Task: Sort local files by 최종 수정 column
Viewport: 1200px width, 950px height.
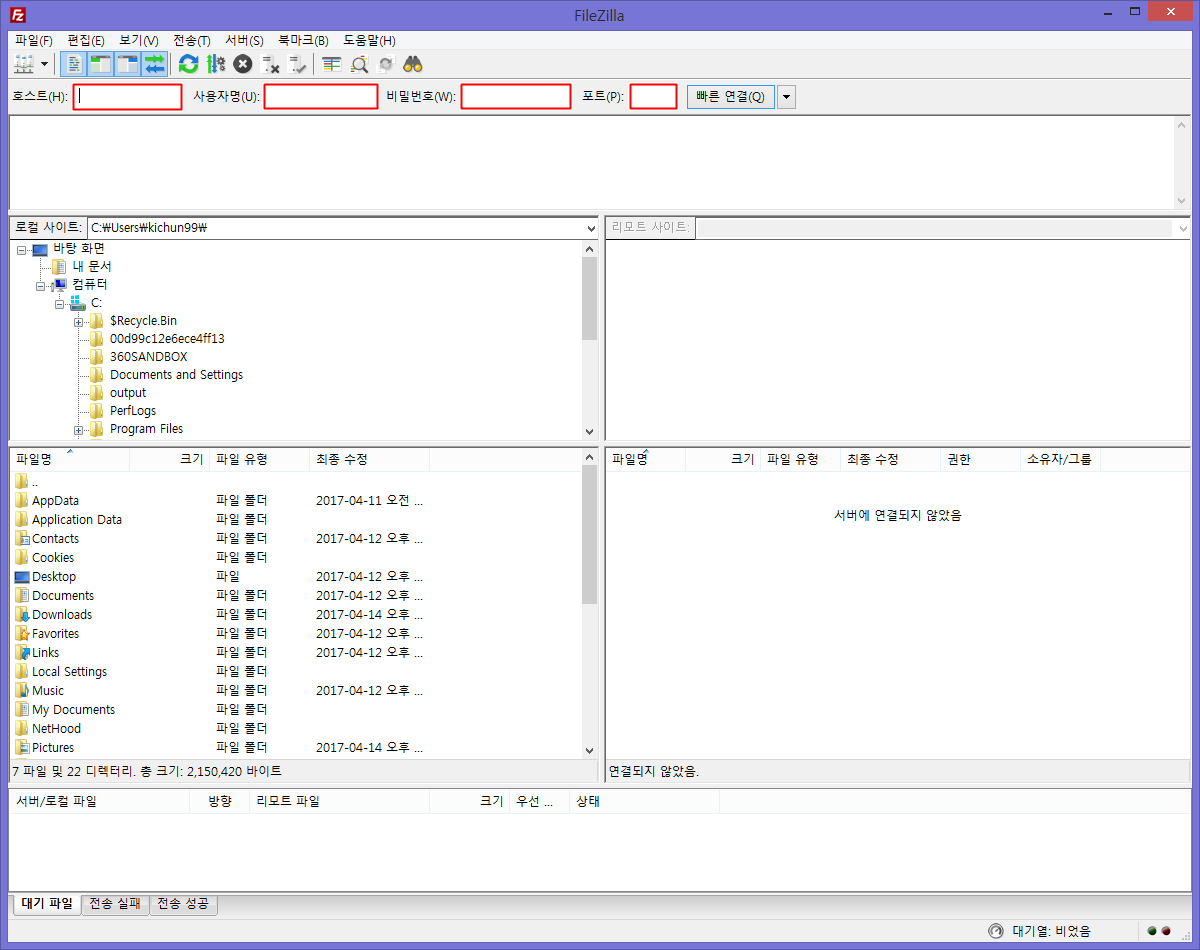Action: point(370,459)
